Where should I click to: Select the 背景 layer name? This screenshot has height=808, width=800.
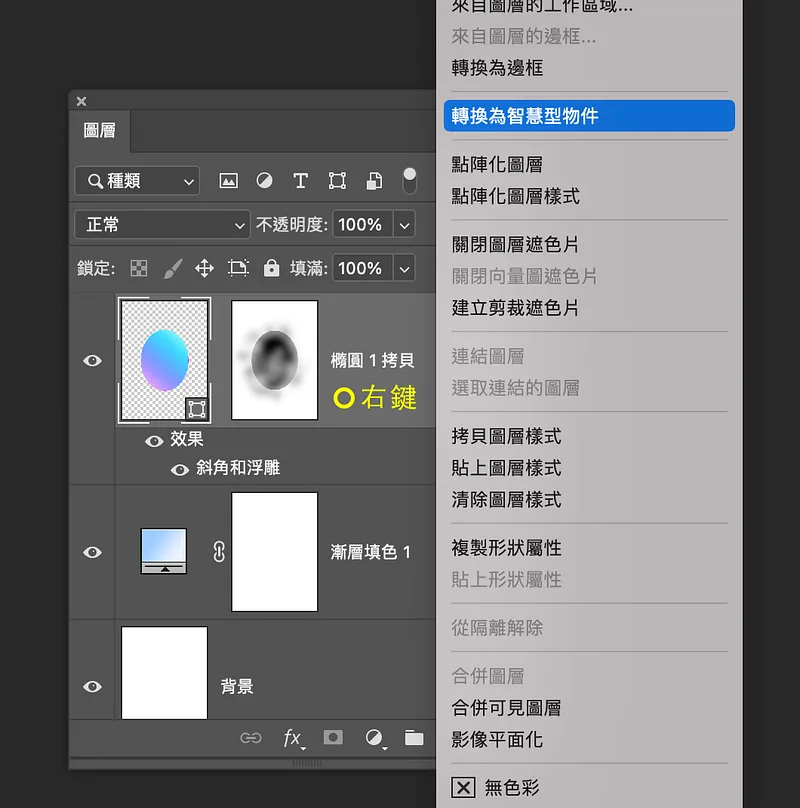point(237,686)
